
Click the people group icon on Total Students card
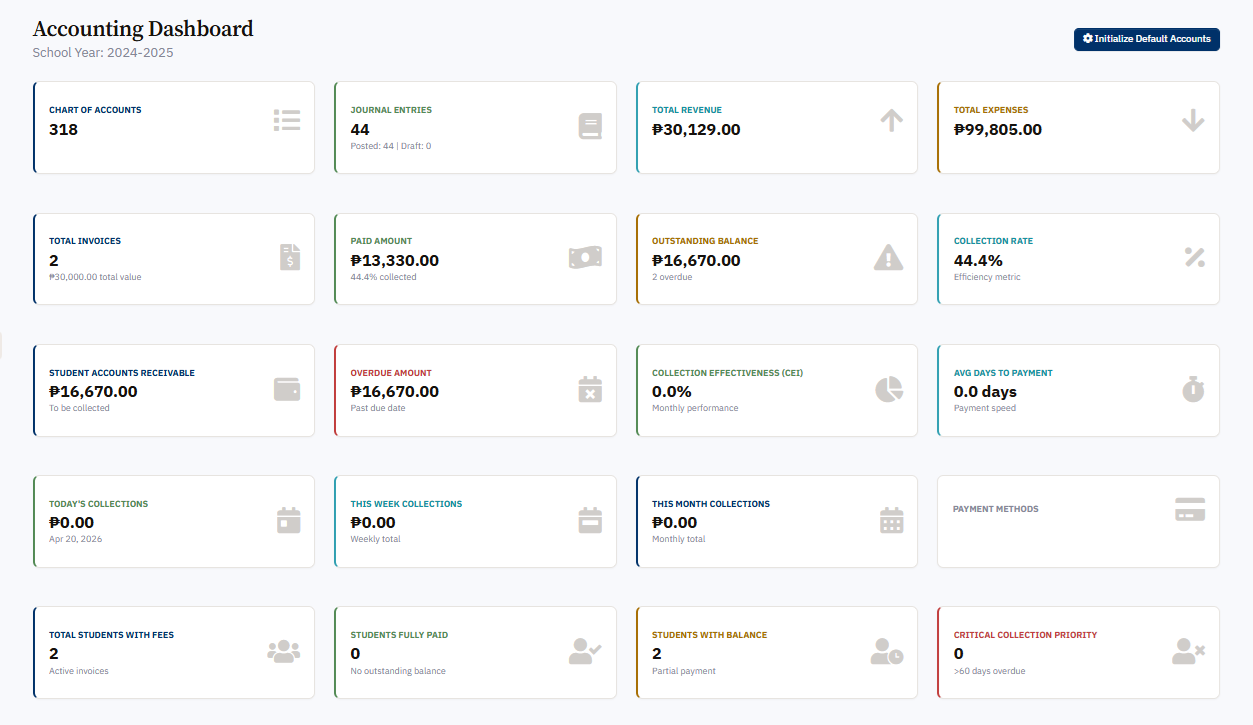coord(284,651)
